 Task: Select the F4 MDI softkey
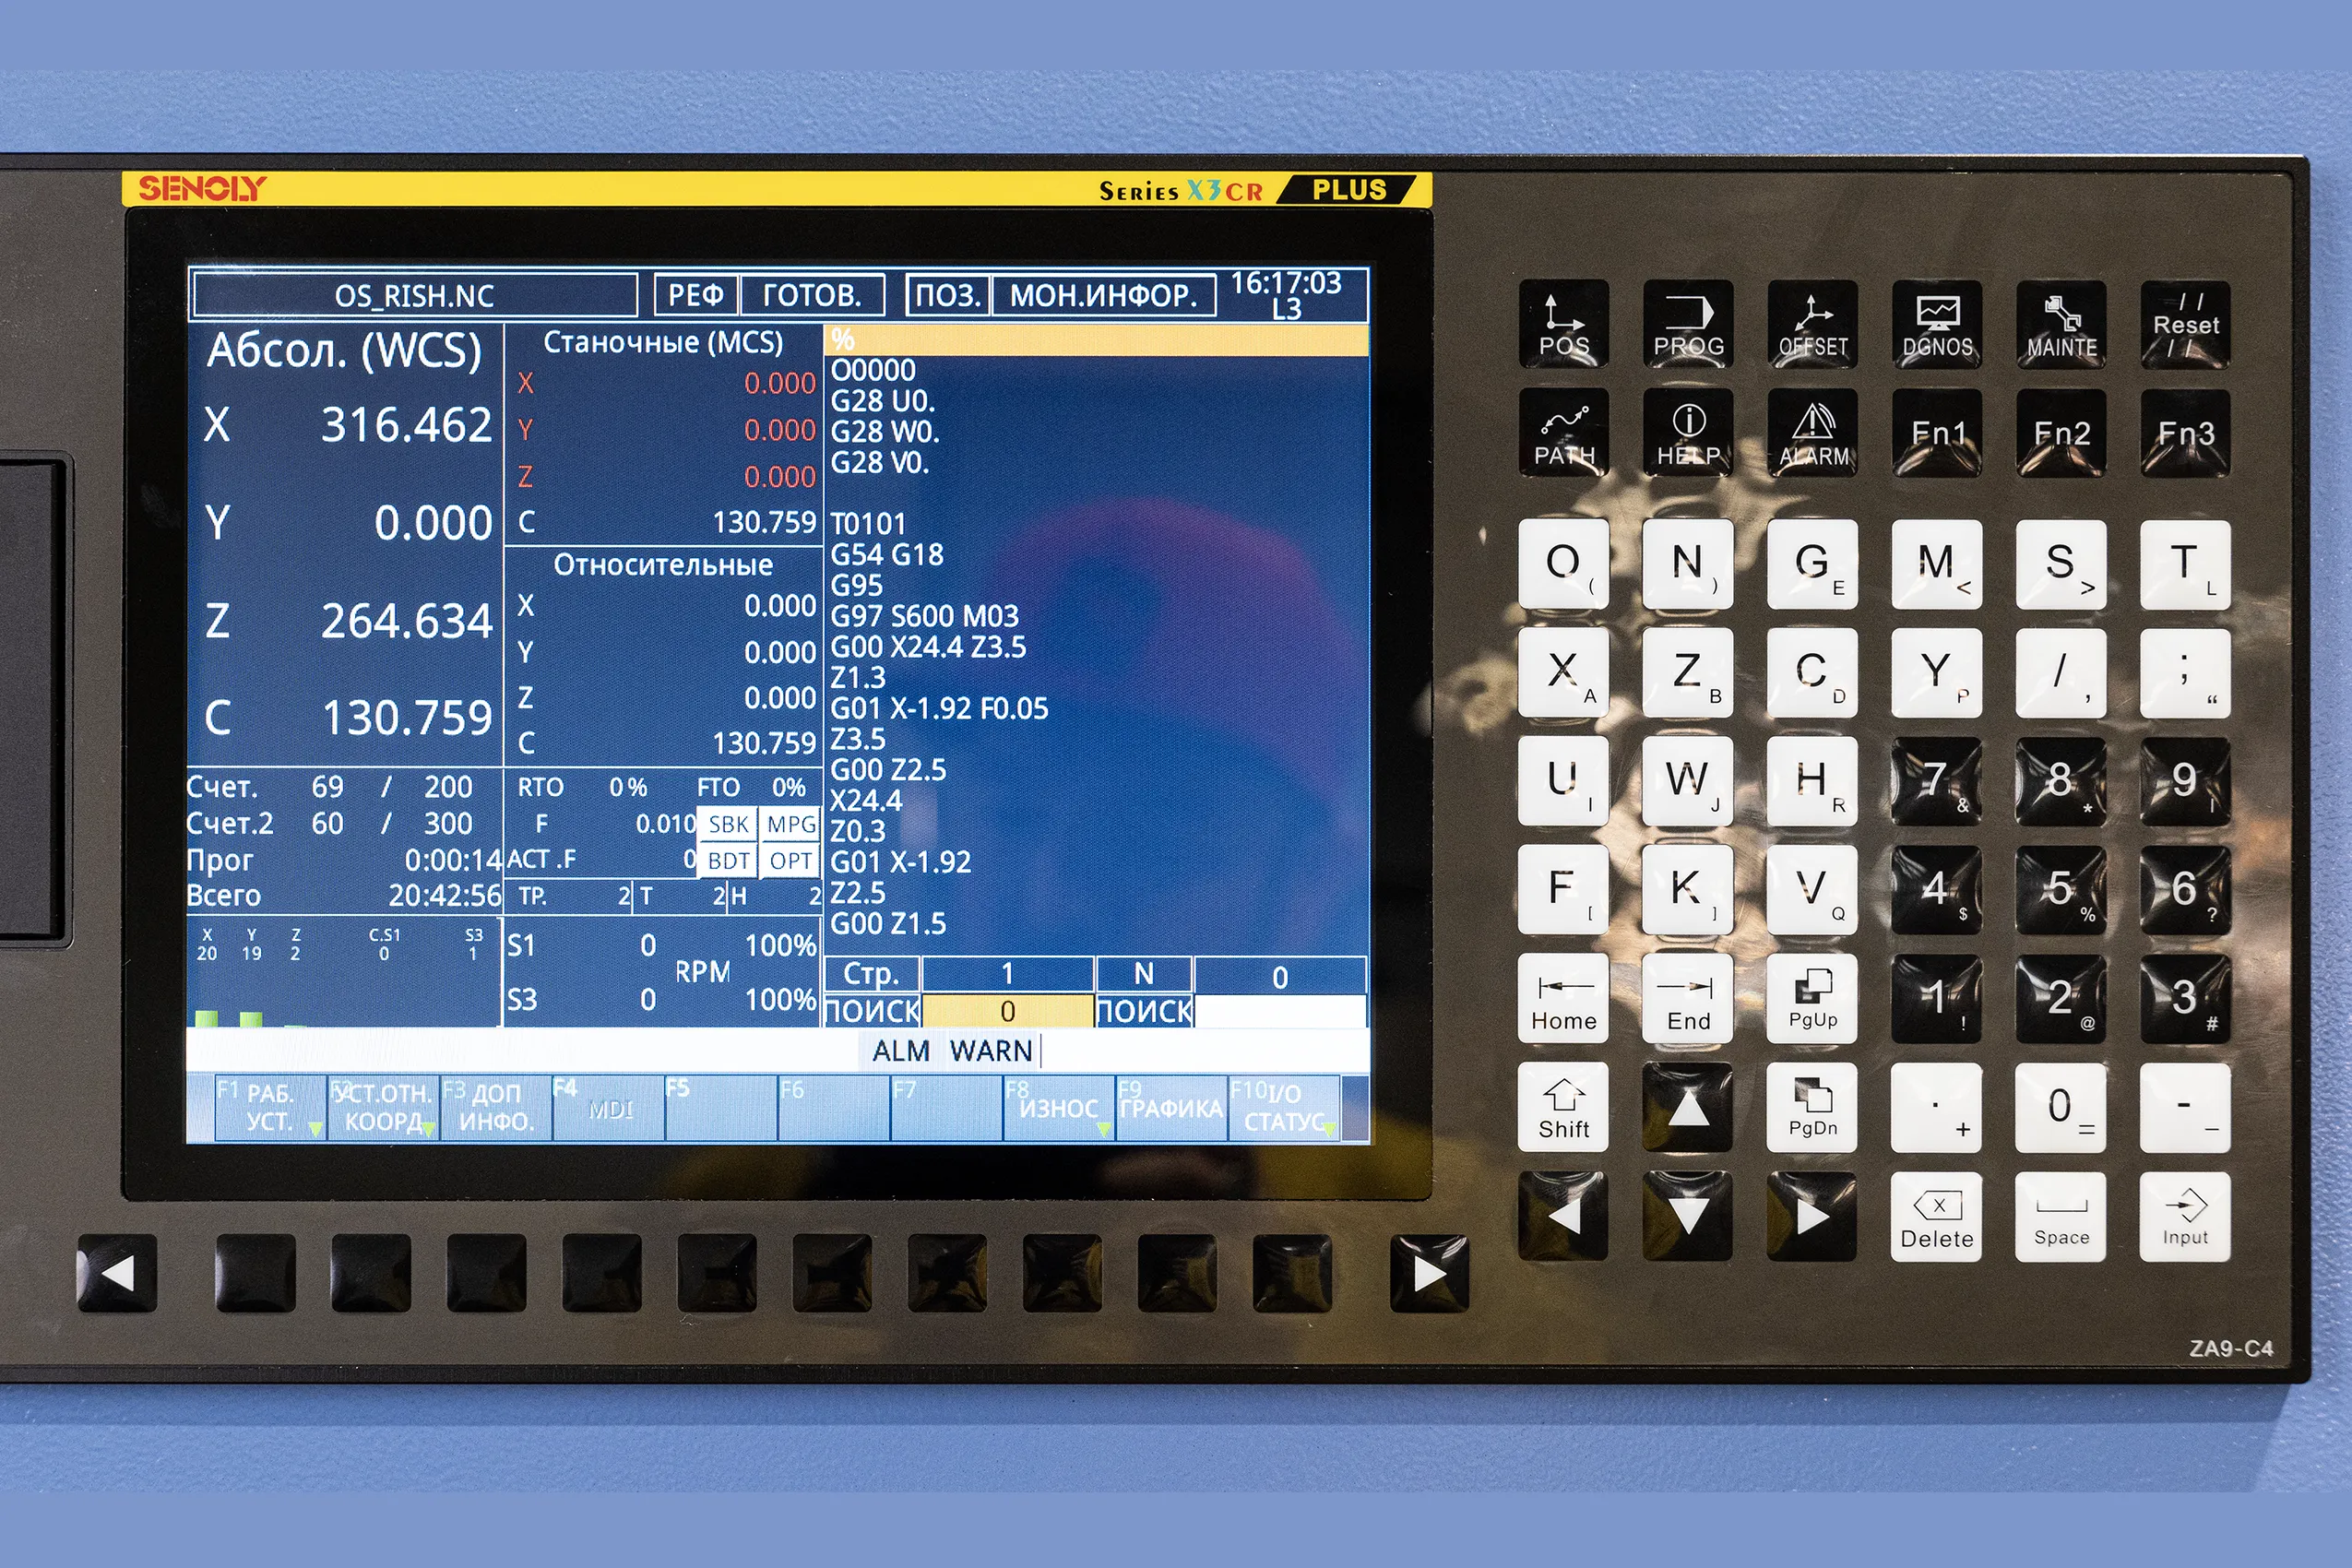pyautogui.click(x=609, y=1108)
